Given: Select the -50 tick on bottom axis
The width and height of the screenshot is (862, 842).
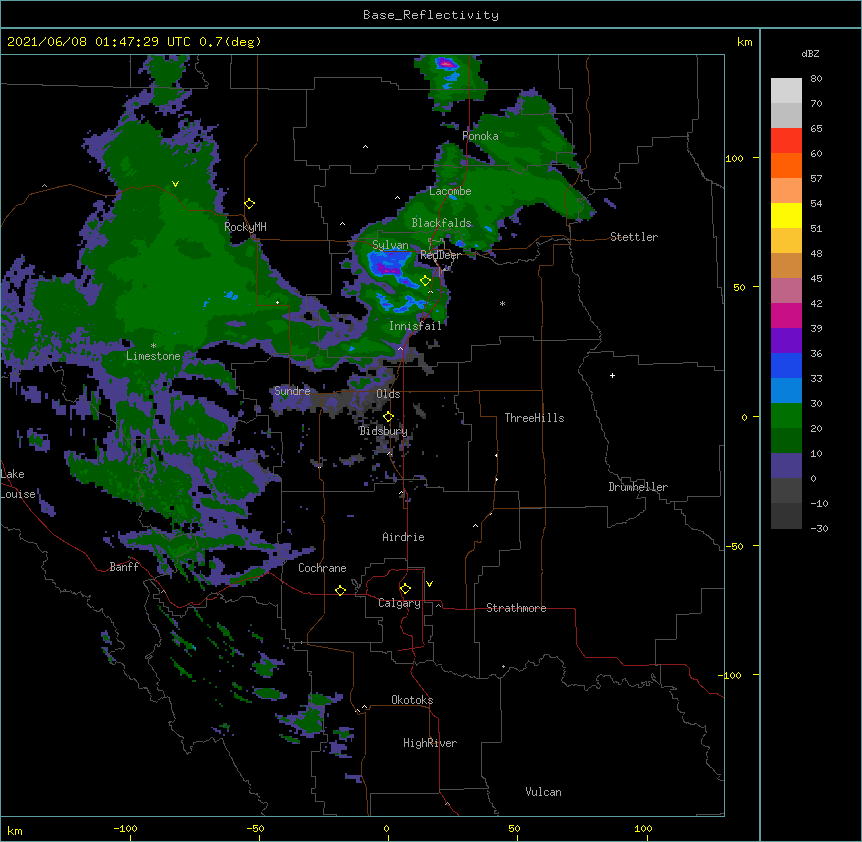Looking at the screenshot, I should 255,829.
